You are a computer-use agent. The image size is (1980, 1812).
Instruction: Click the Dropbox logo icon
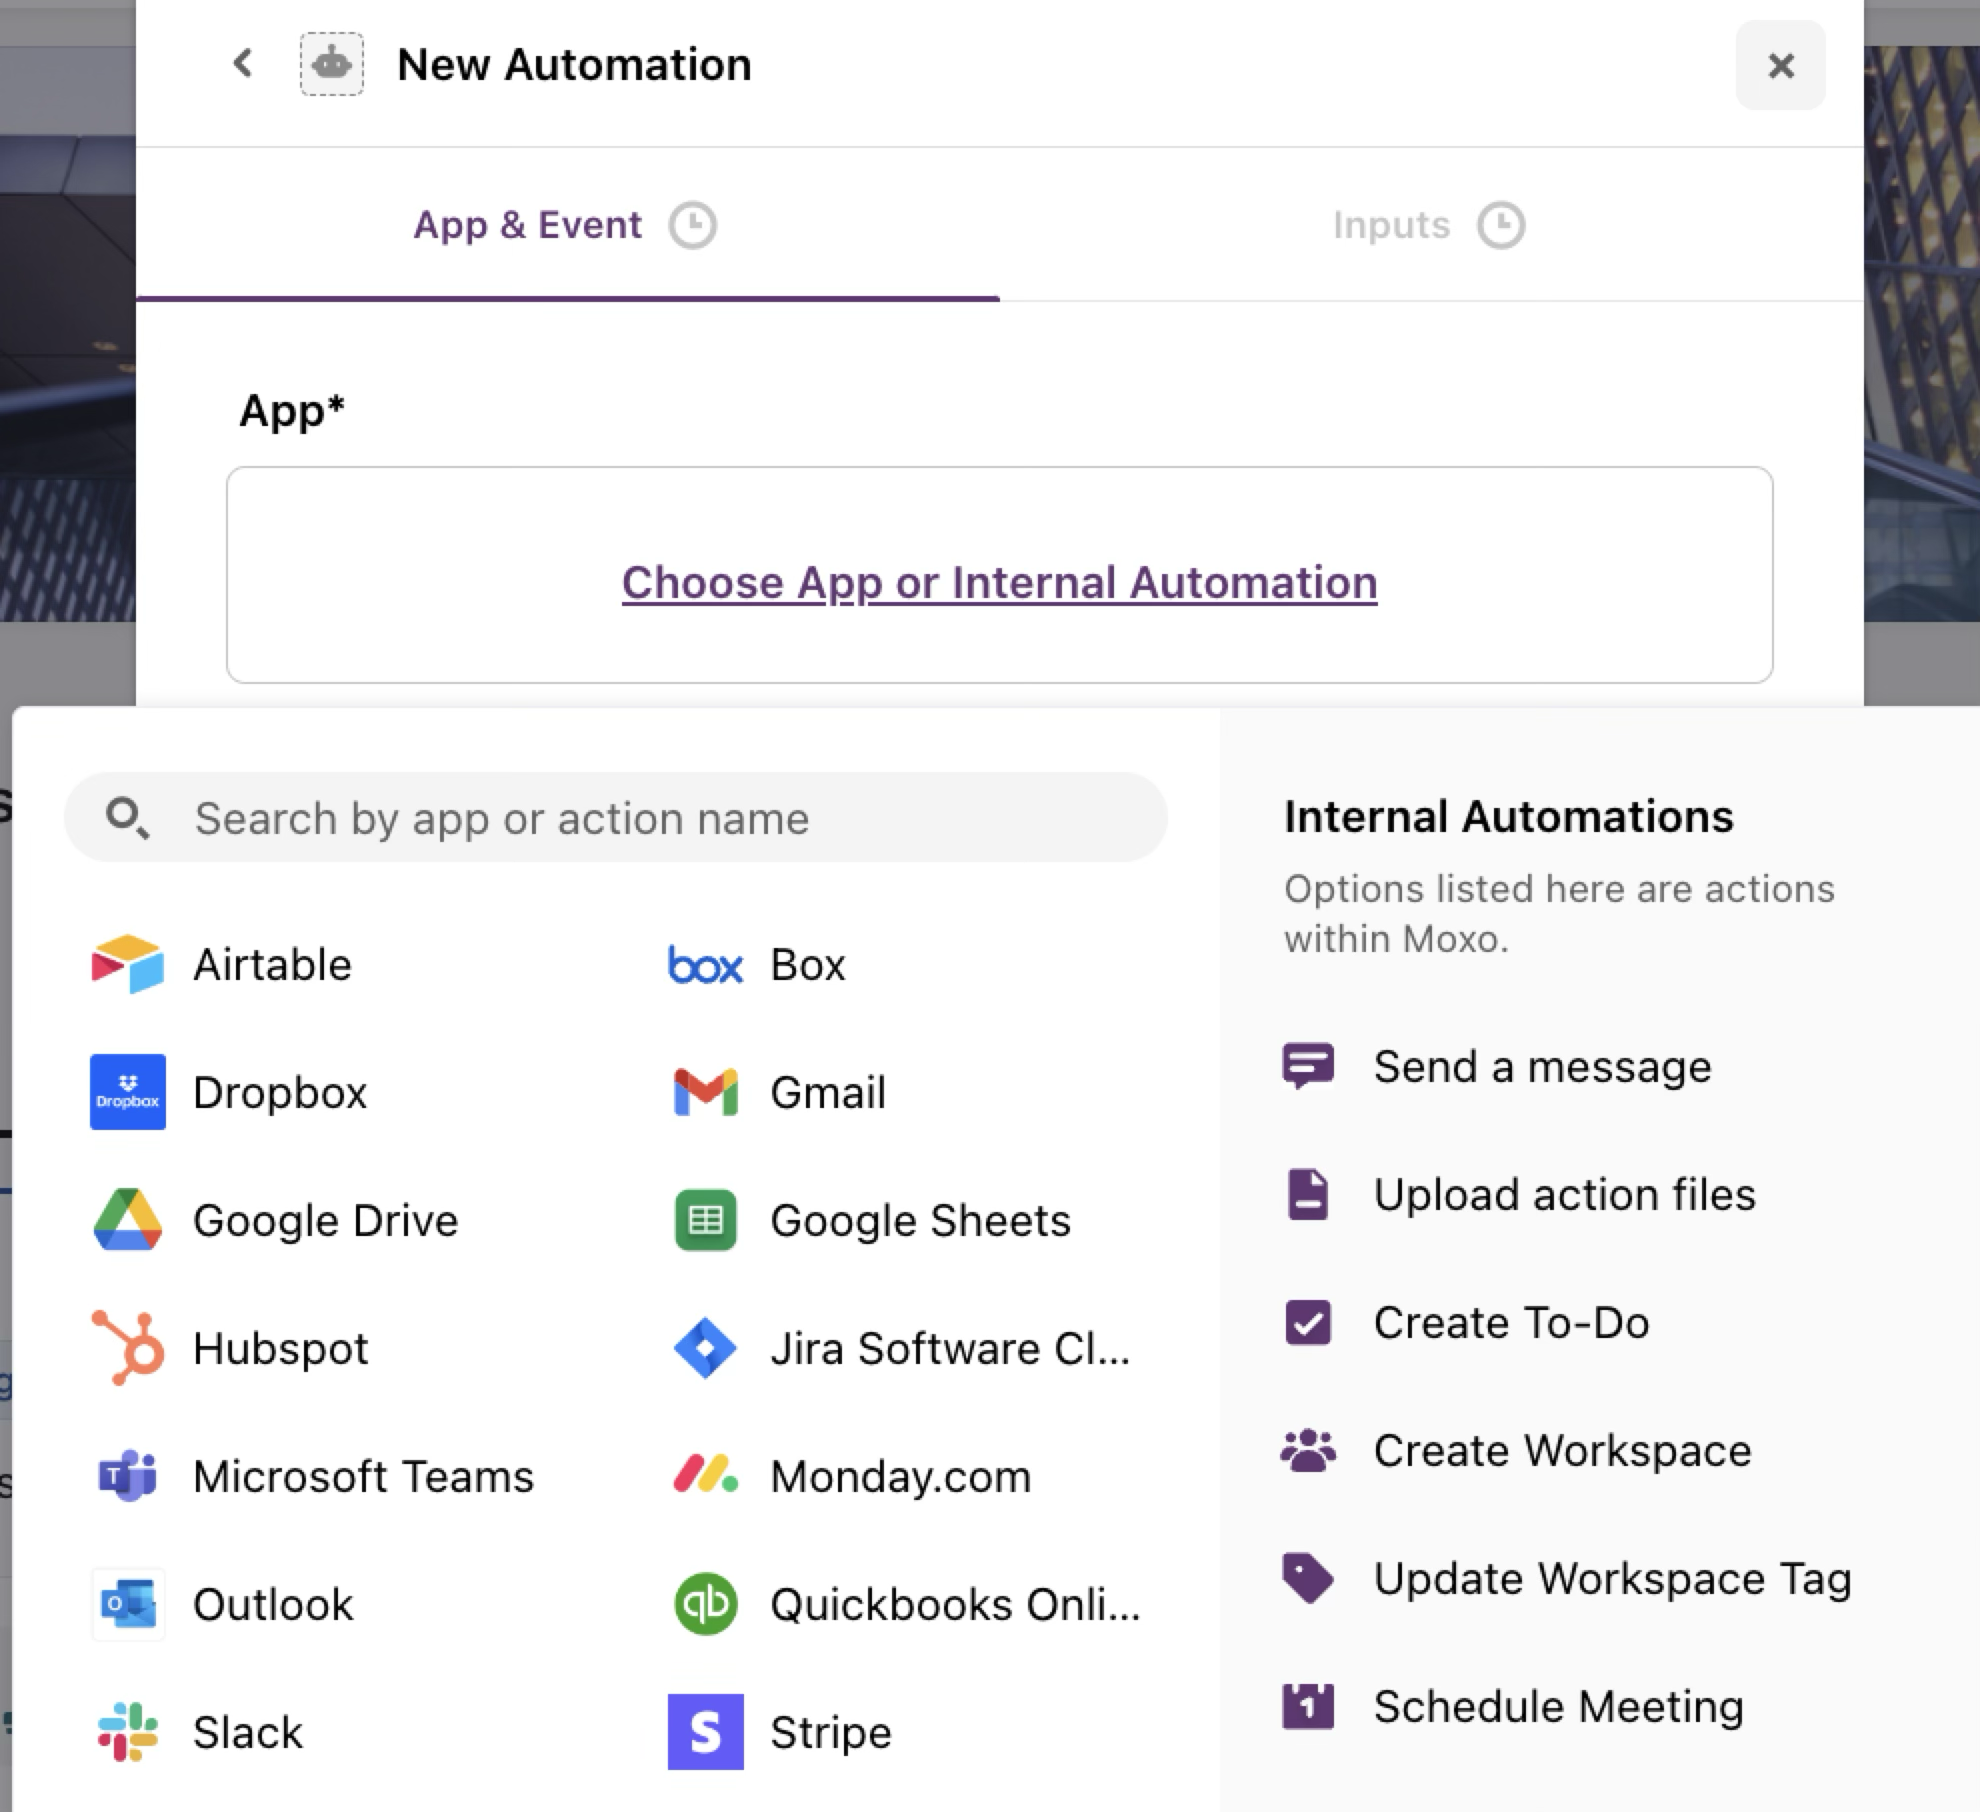click(127, 1092)
